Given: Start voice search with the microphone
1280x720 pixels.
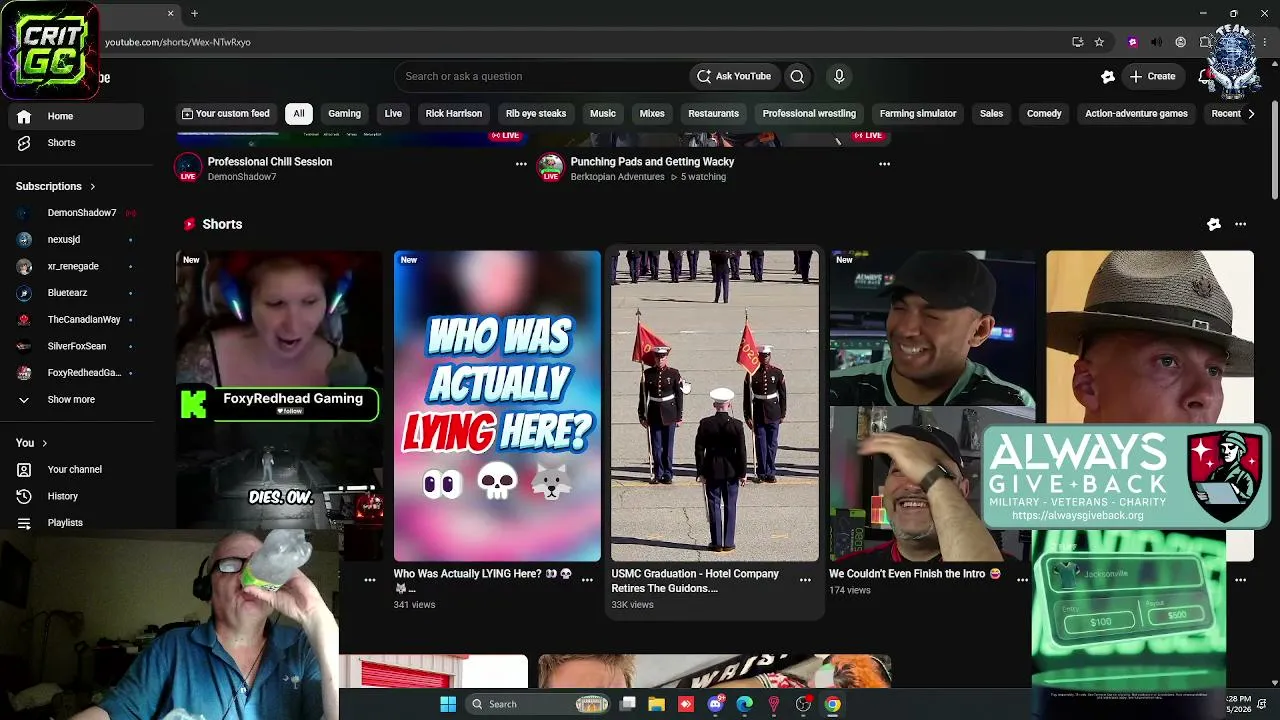Looking at the screenshot, I should pos(839,76).
